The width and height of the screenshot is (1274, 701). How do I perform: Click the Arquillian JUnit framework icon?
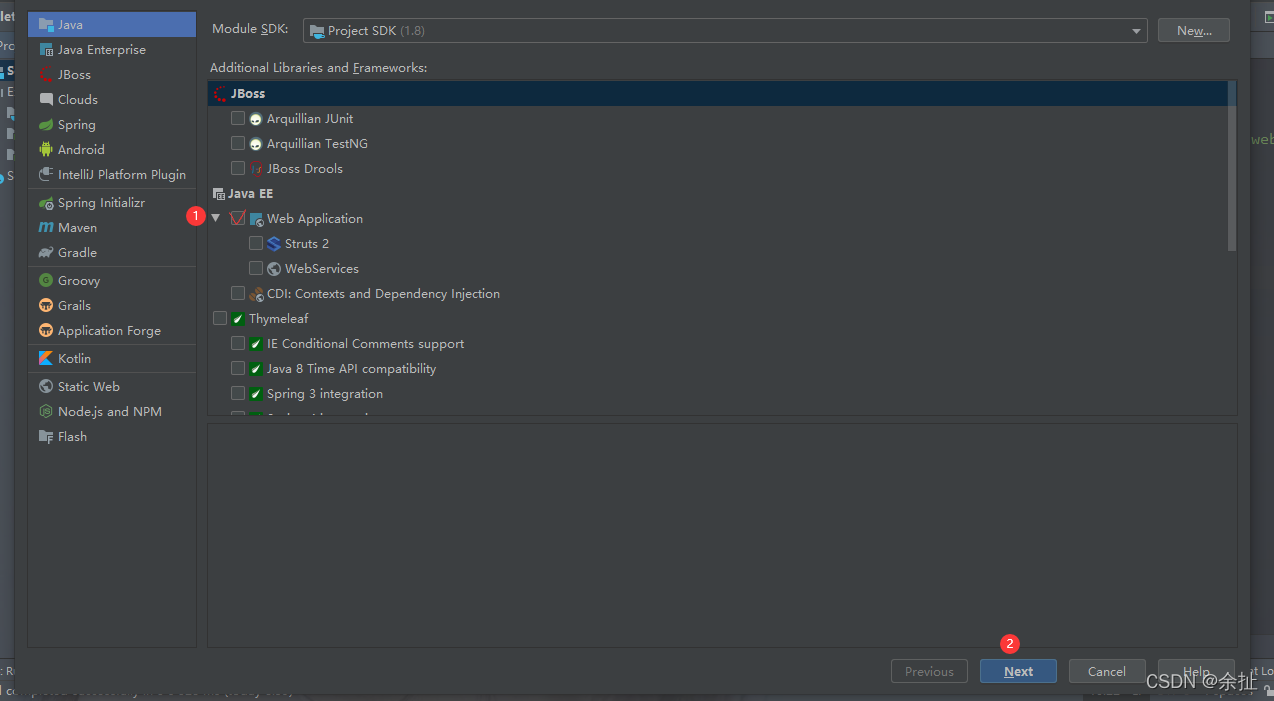[256, 118]
